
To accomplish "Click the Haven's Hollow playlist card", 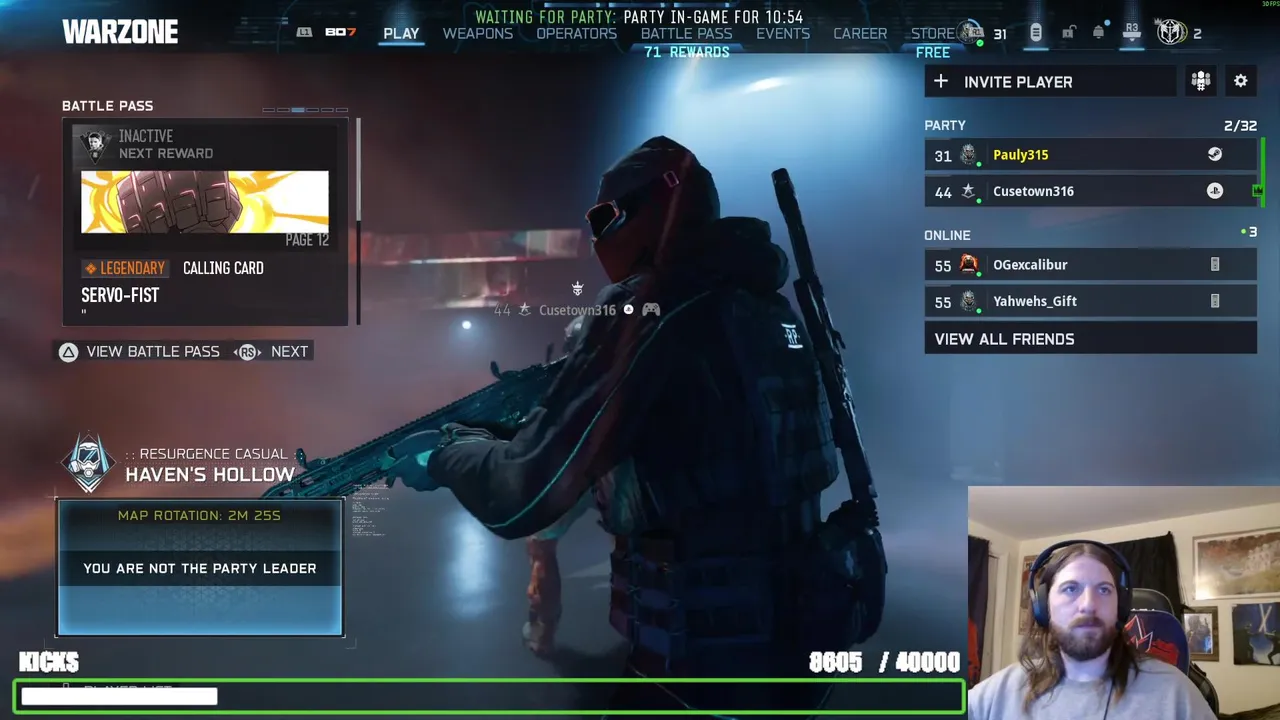I will (200, 568).
